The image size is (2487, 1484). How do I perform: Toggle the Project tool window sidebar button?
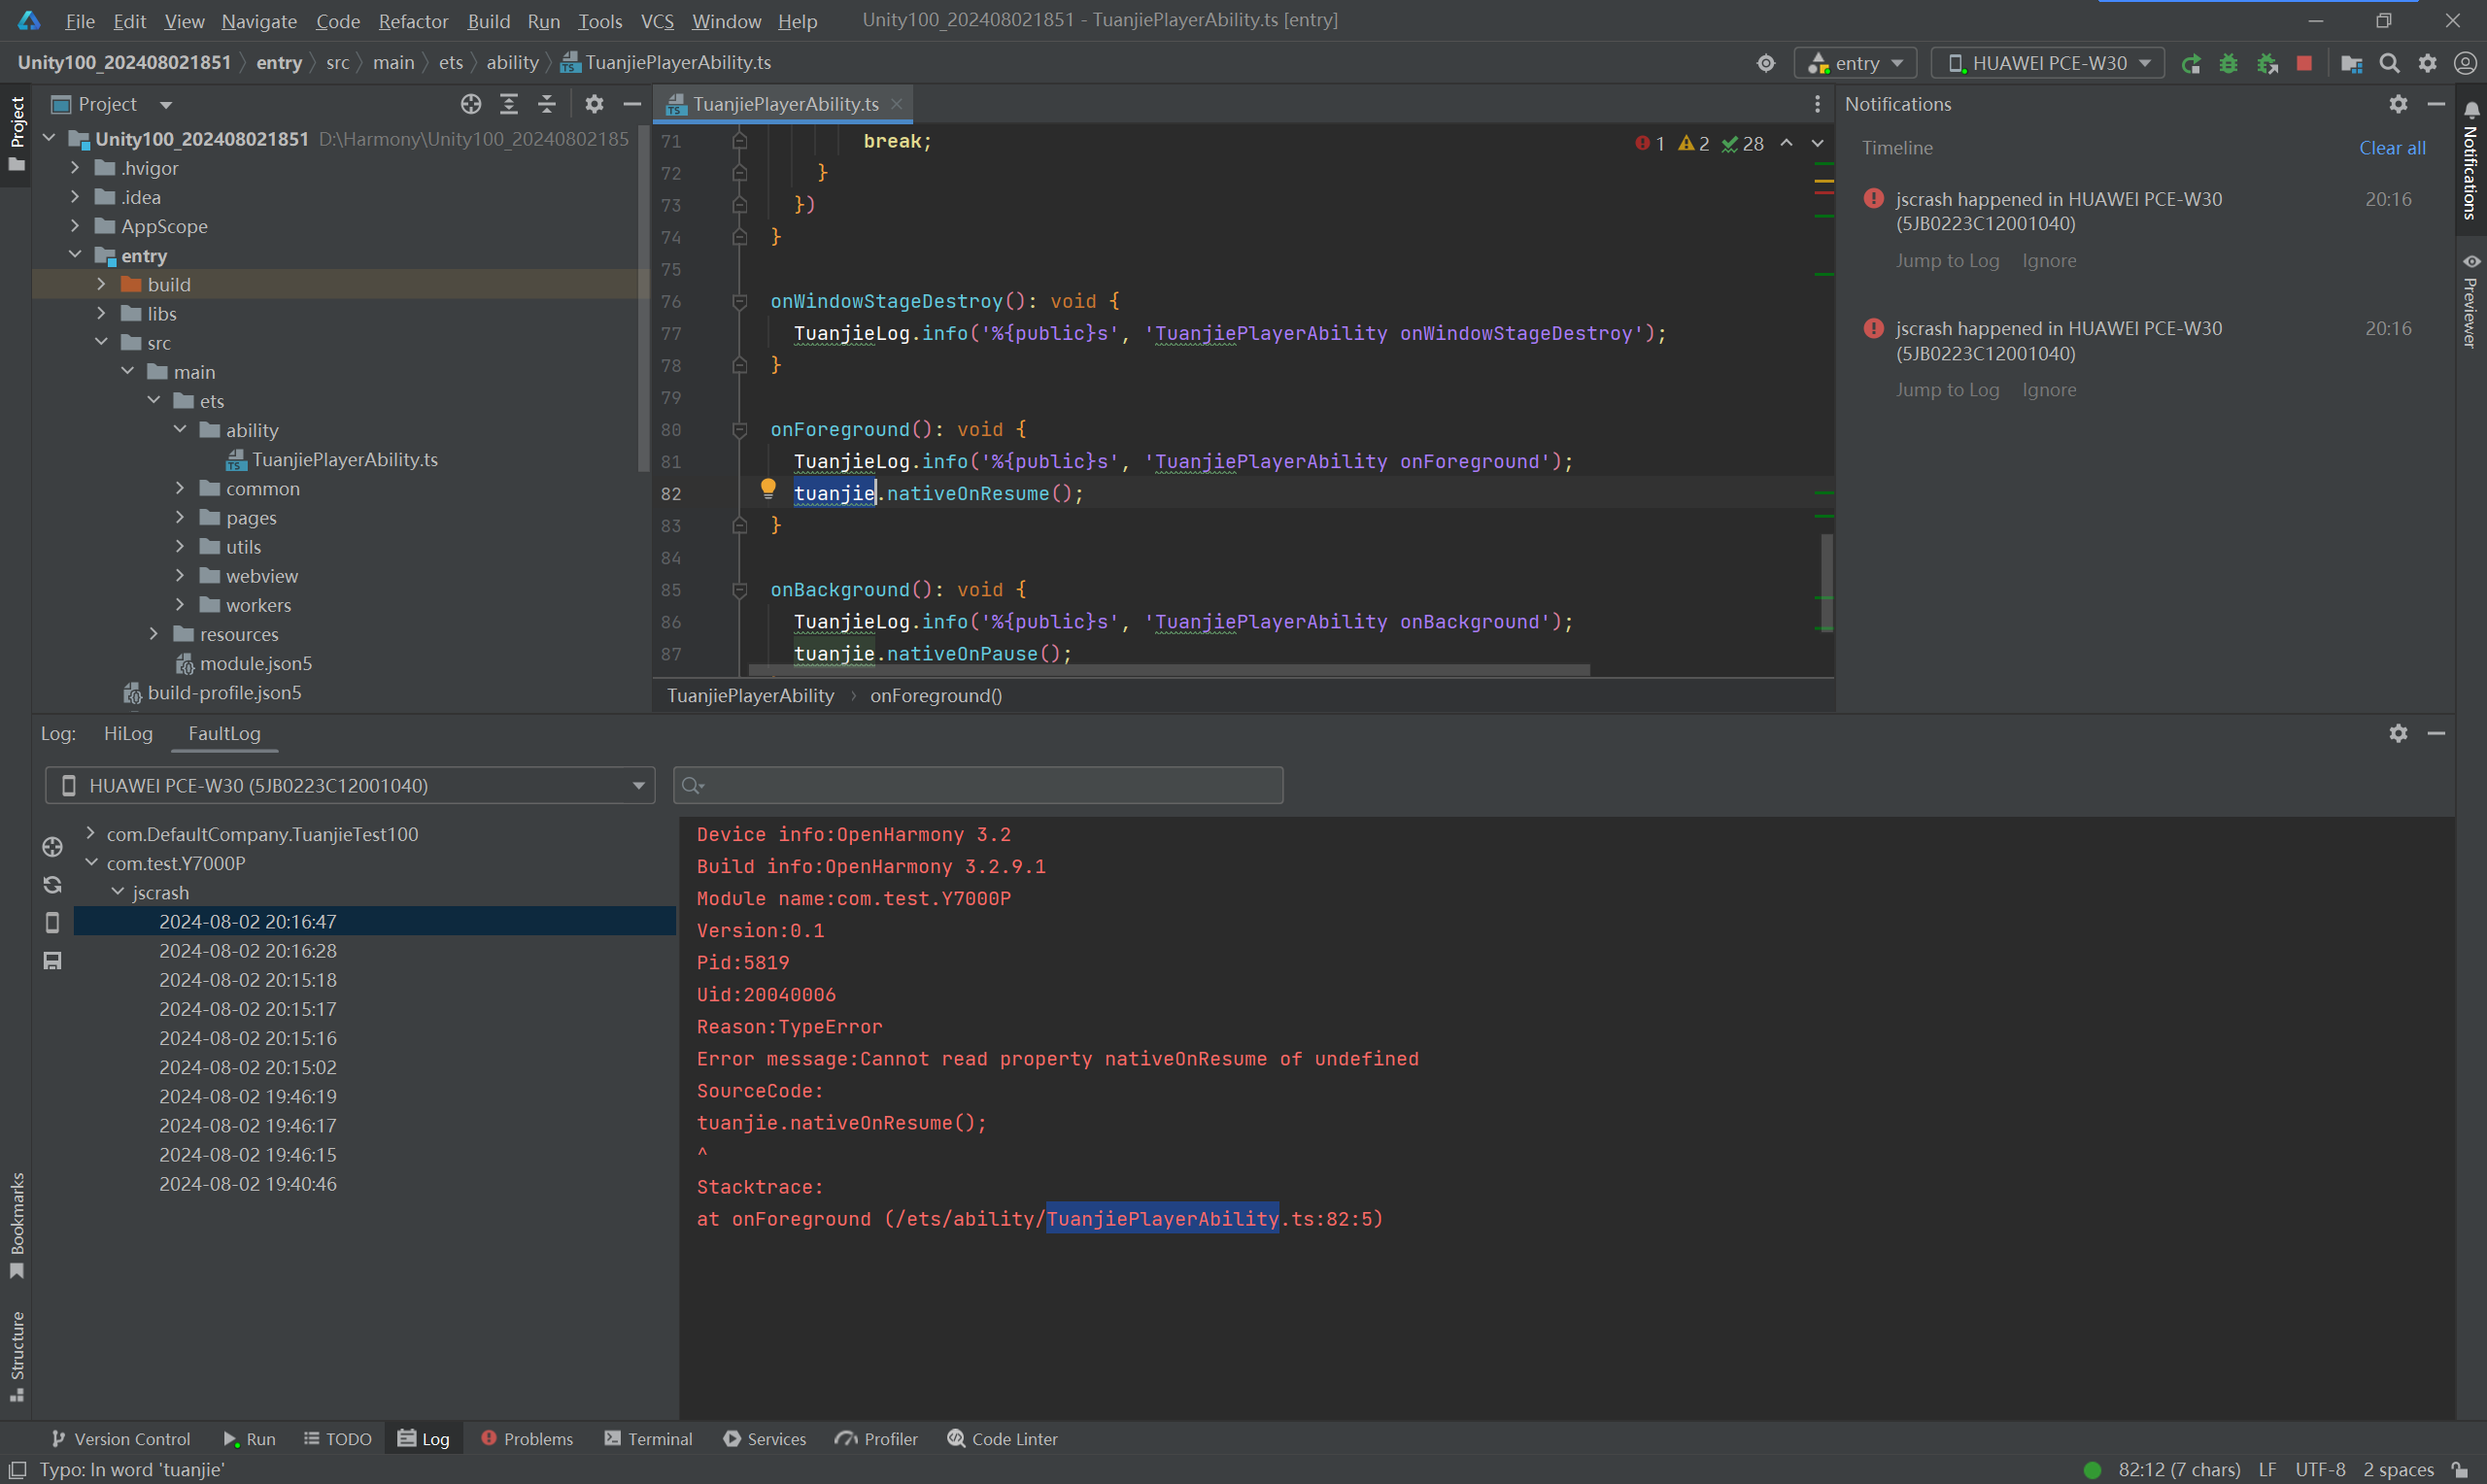(16, 134)
